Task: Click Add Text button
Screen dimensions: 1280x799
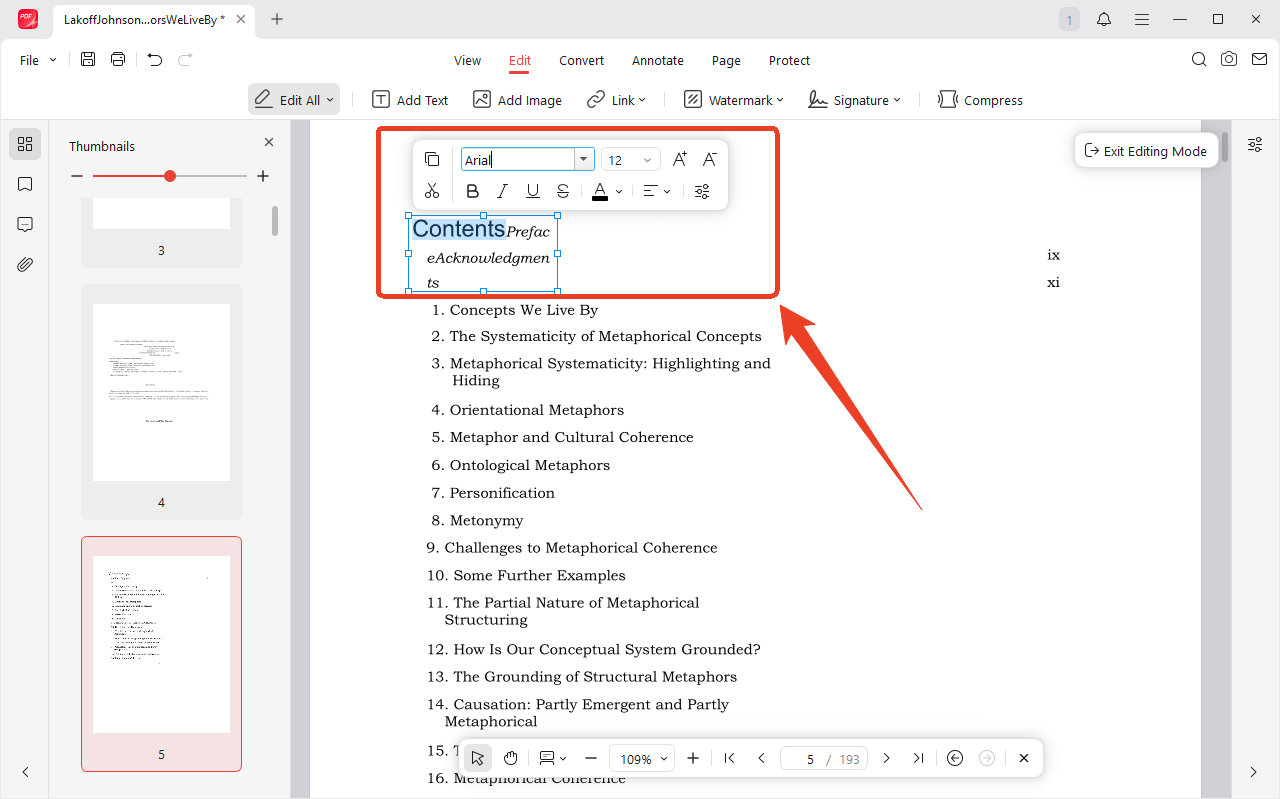Action: pyautogui.click(x=410, y=100)
